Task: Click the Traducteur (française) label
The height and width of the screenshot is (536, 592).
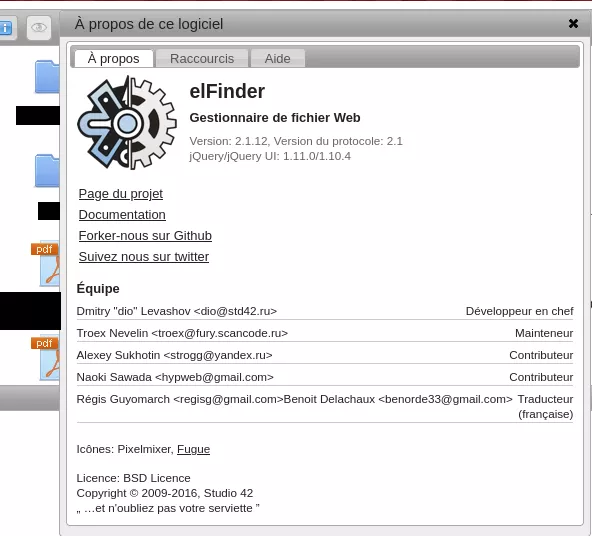Action: (x=545, y=407)
